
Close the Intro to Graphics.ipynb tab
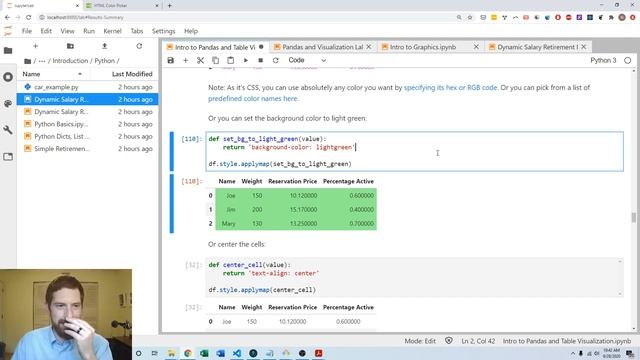pos(476,47)
